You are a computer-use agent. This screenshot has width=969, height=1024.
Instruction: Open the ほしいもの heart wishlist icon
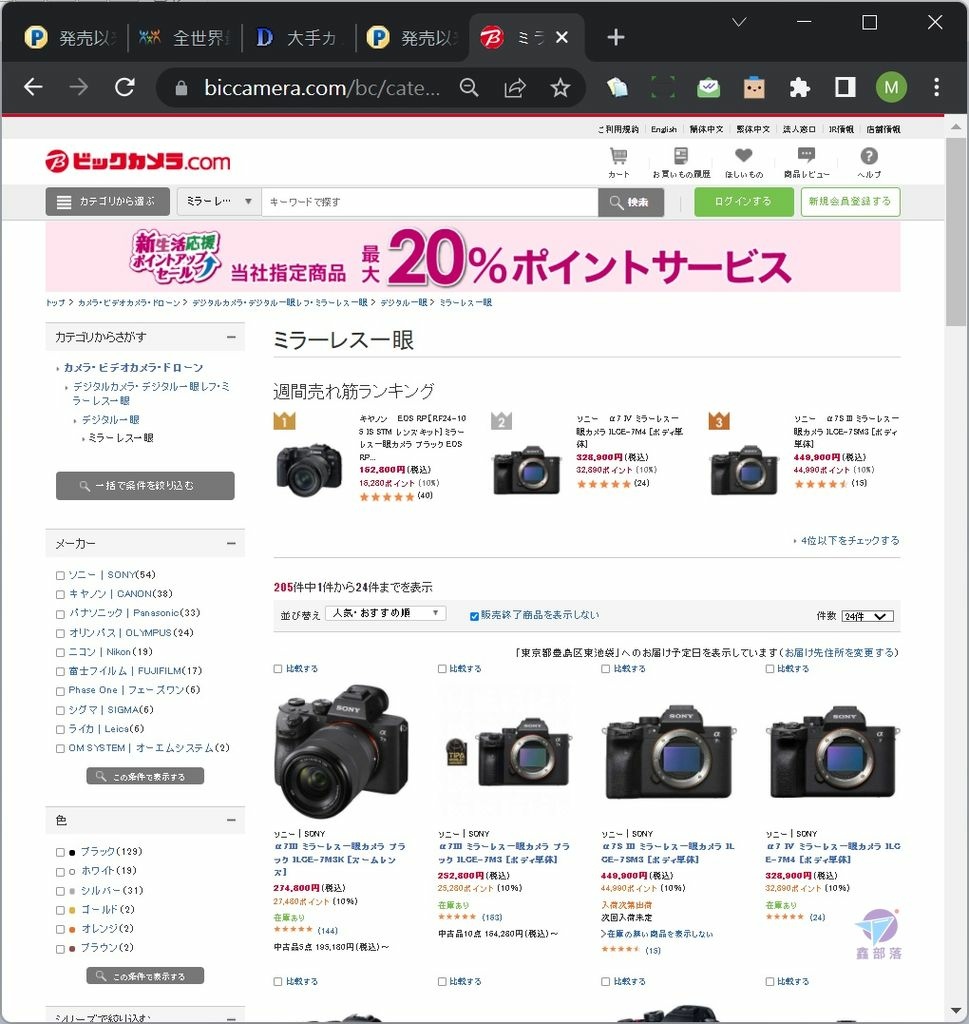744,162
